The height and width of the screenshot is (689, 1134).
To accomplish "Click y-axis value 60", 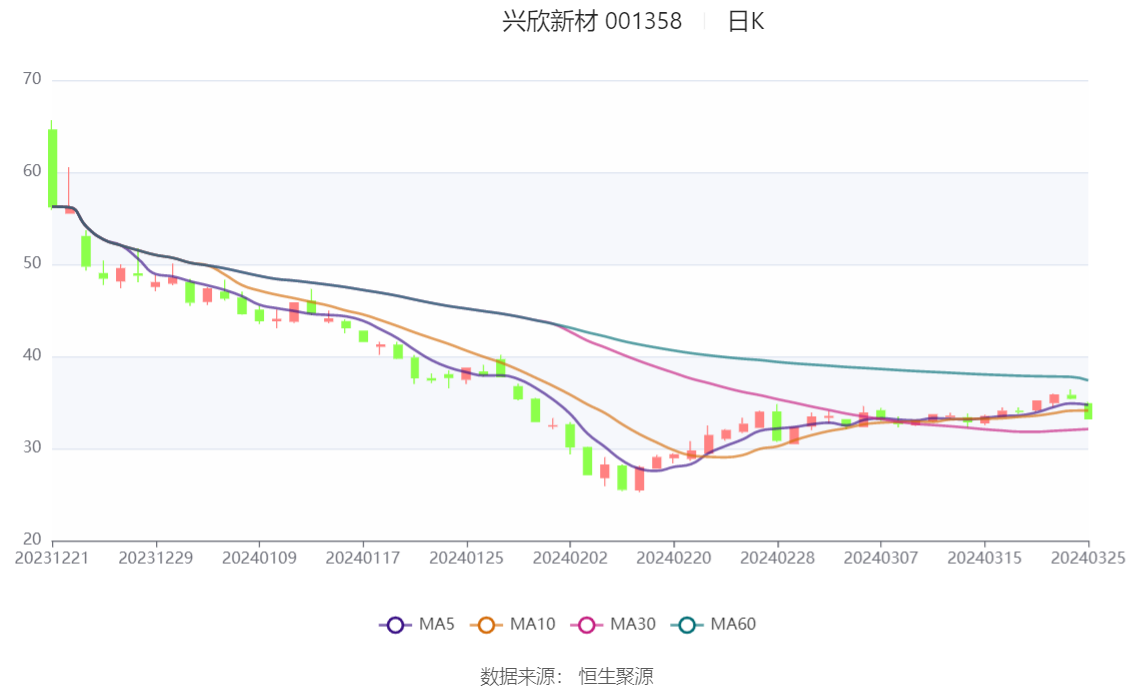I will [32, 171].
